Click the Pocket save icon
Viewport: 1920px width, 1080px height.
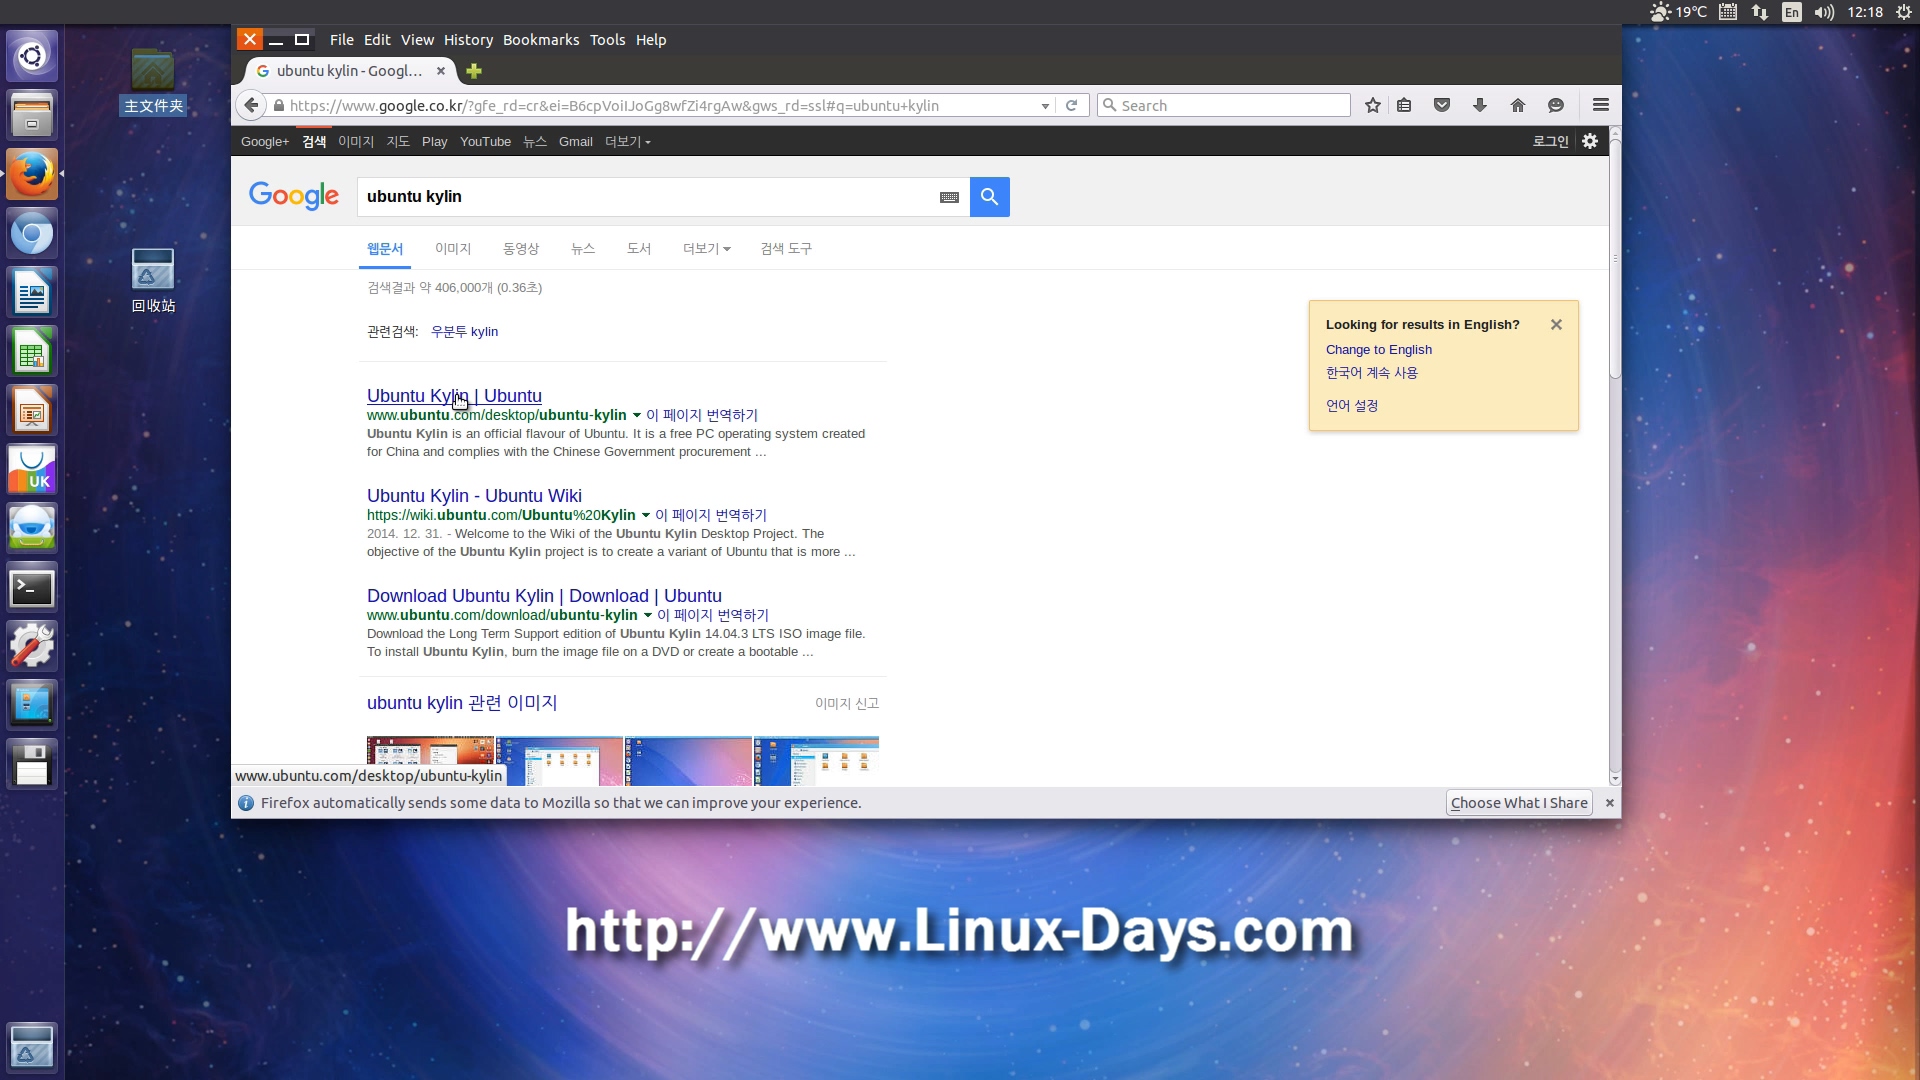[1442, 105]
